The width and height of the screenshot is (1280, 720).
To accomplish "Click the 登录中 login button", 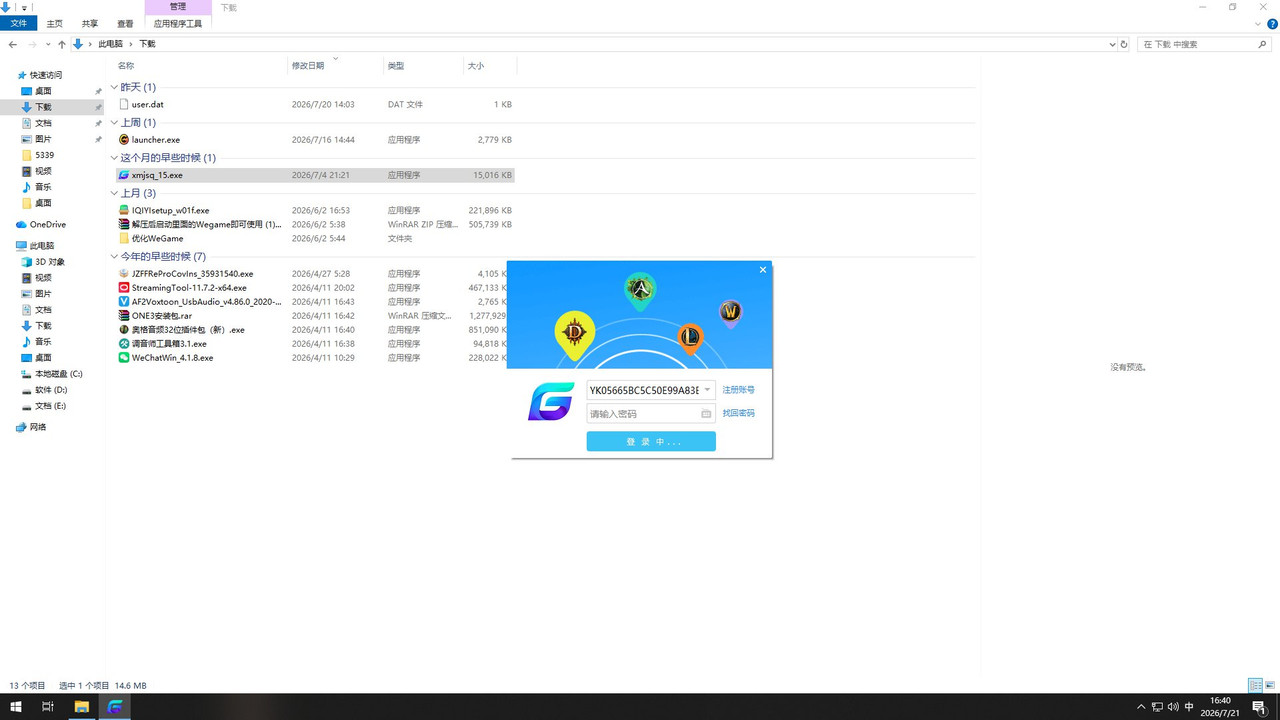I will tap(651, 441).
